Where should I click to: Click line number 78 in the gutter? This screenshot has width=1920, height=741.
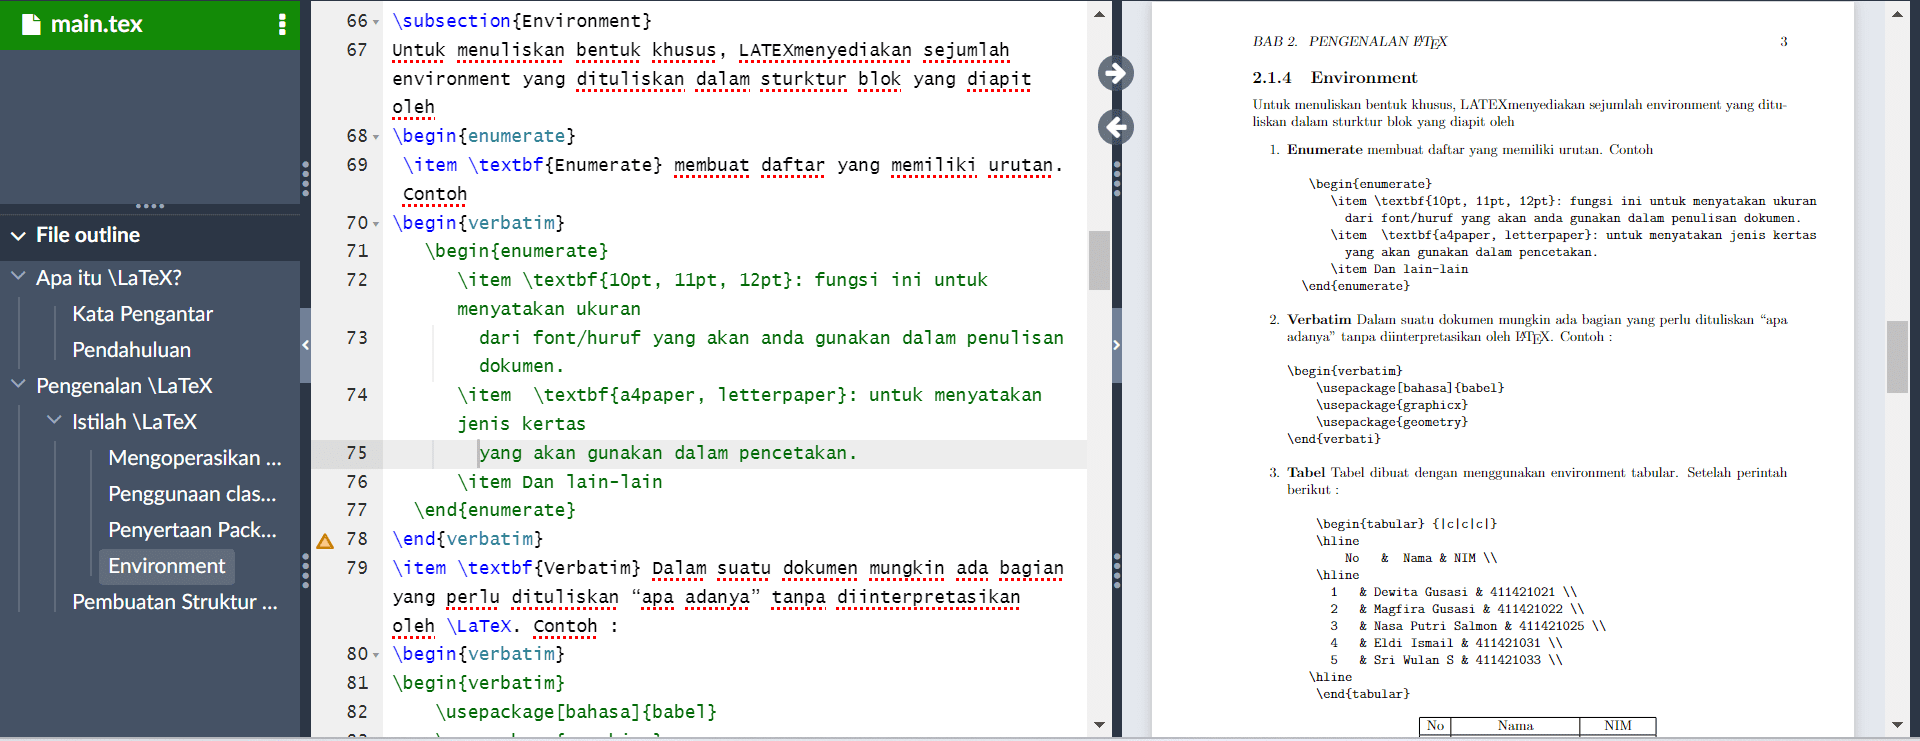357,539
